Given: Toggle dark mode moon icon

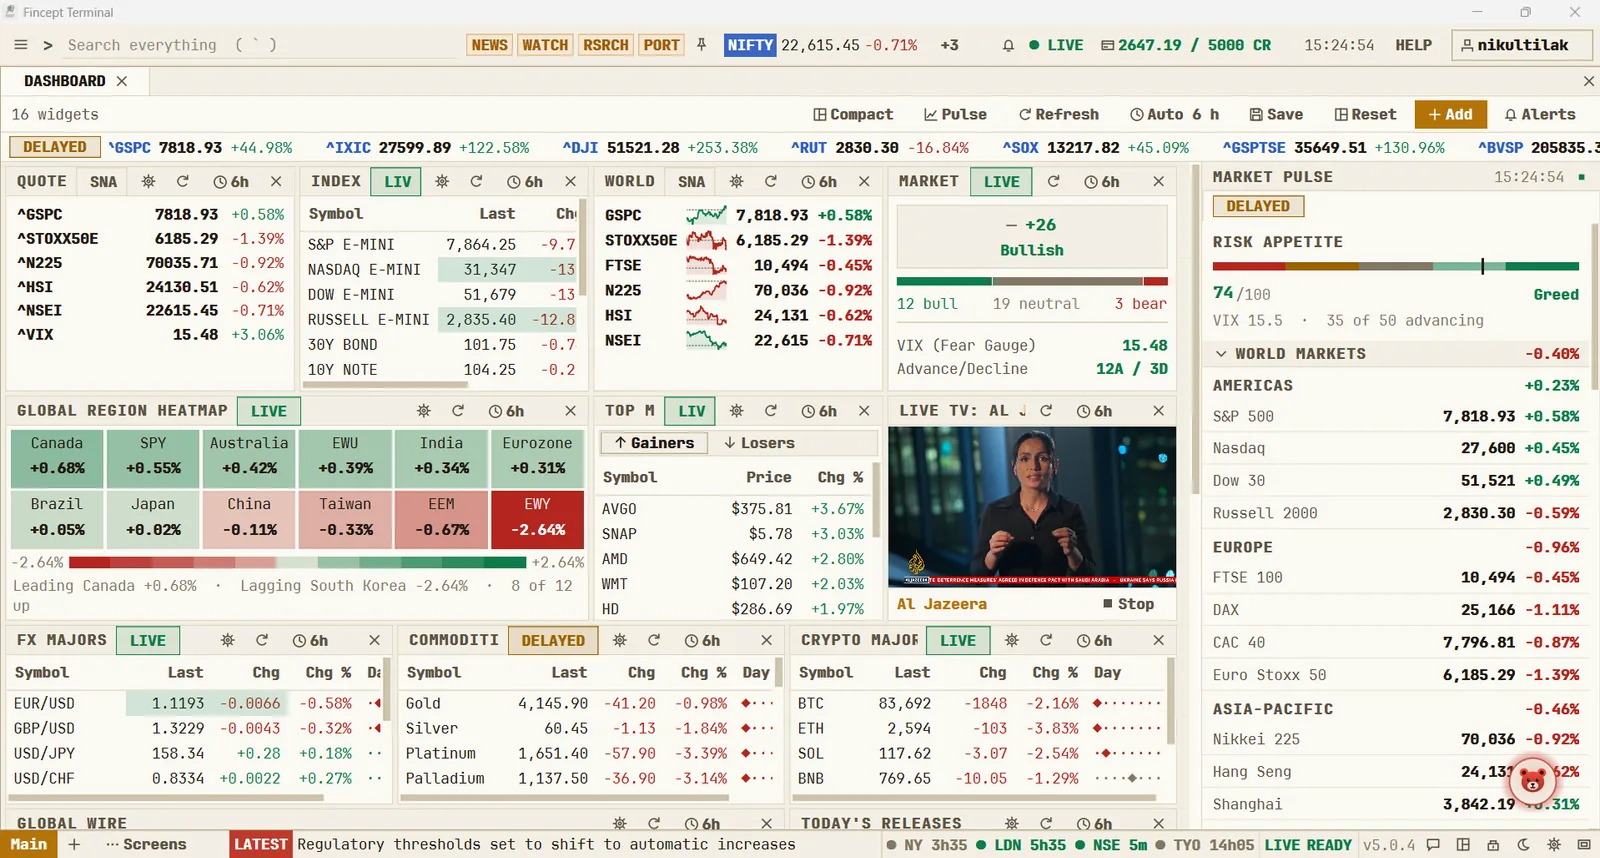Looking at the screenshot, I should point(1523,845).
